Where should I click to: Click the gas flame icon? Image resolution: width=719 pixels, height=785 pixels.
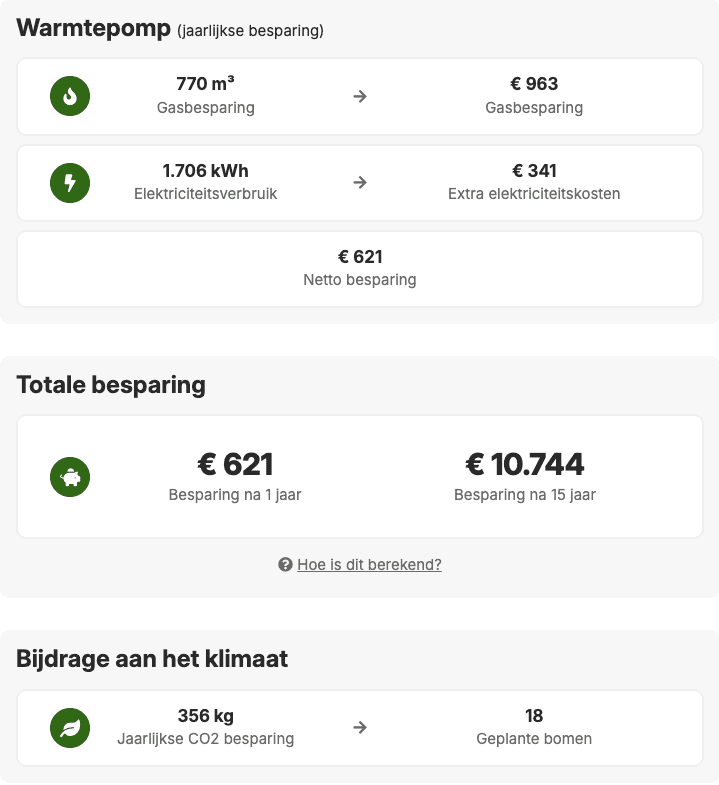70,96
